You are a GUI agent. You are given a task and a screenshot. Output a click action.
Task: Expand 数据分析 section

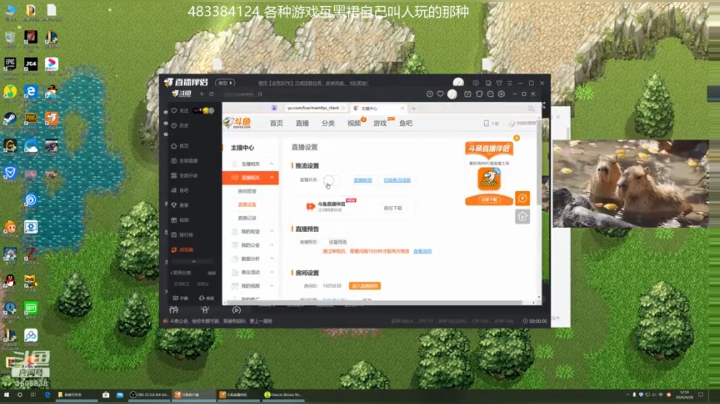click(251, 259)
